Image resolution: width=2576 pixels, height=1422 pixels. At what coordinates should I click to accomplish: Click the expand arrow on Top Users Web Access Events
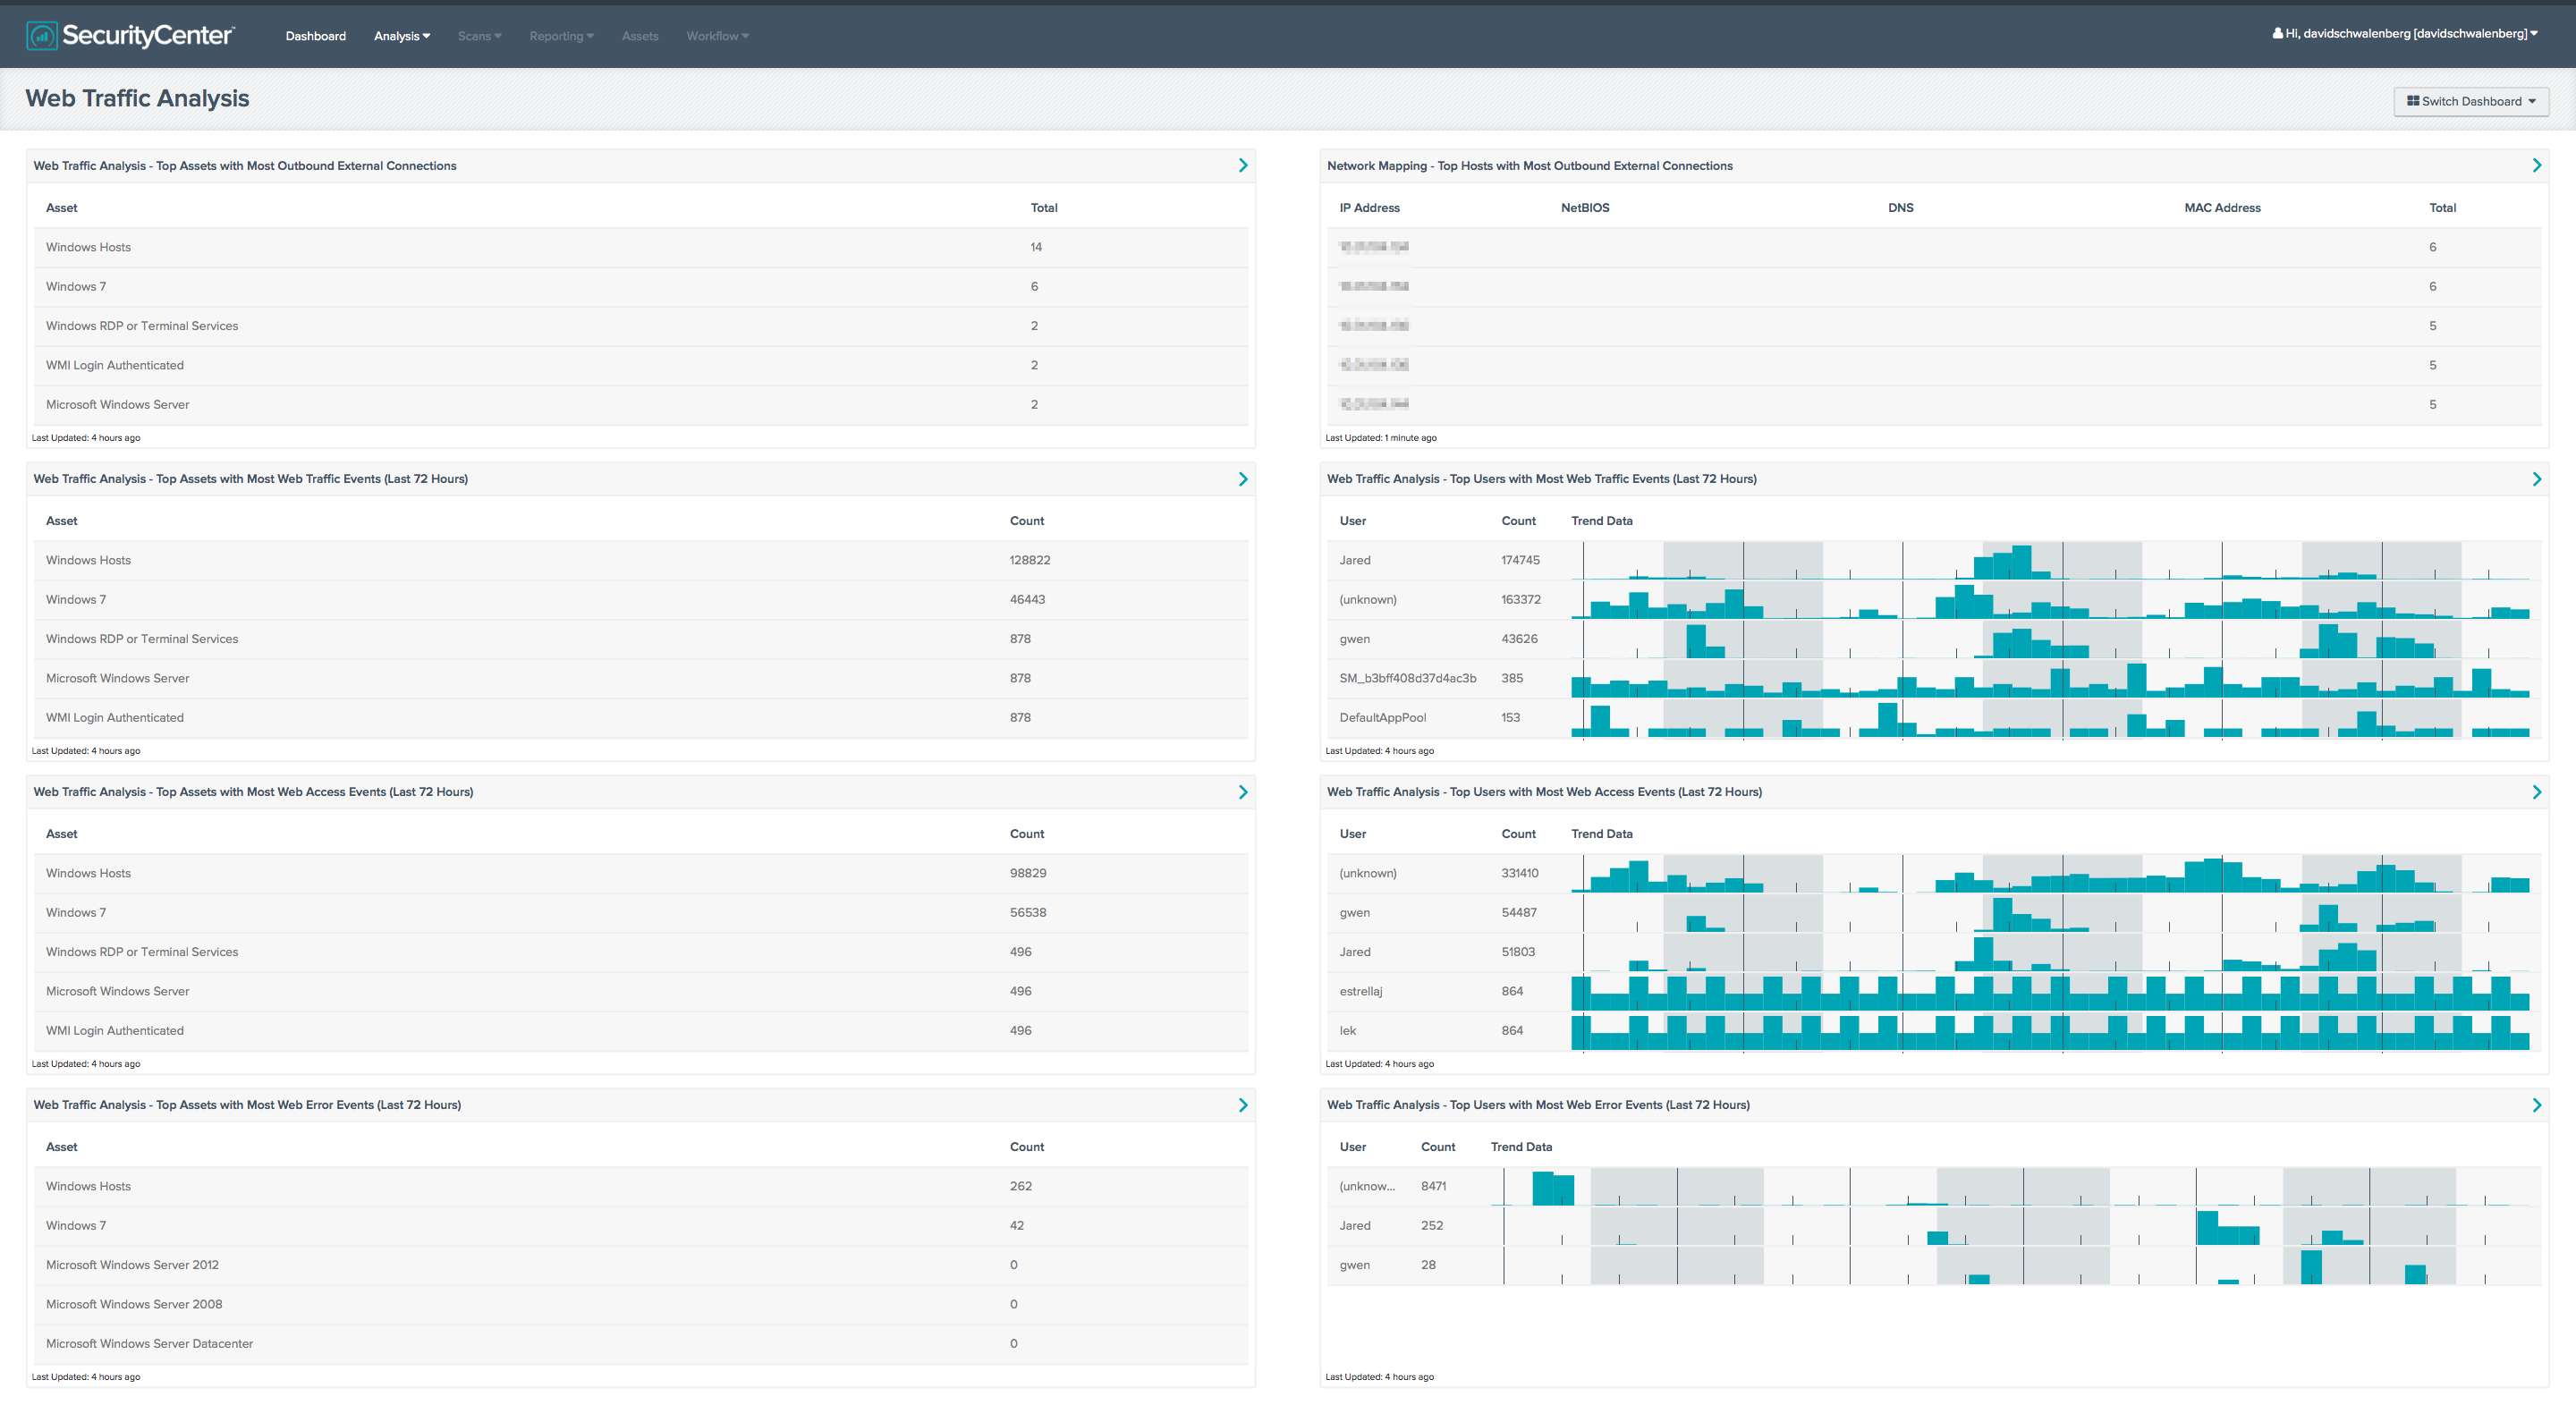2536,790
